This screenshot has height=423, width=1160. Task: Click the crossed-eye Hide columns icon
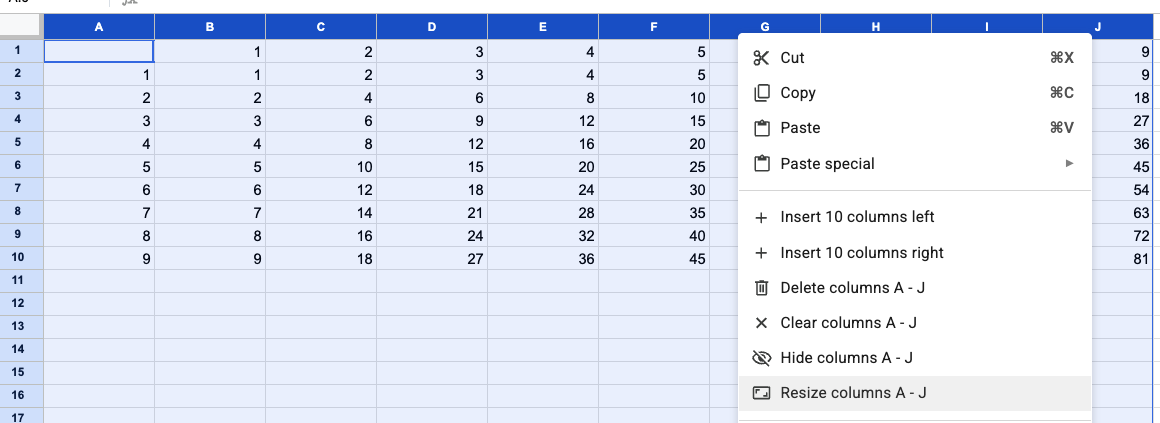[x=762, y=358]
